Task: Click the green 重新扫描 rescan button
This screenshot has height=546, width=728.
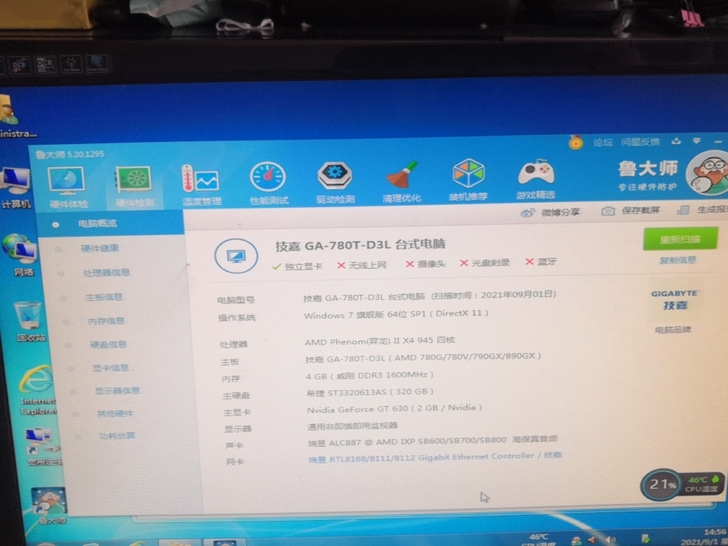Action: pos(680,239)
